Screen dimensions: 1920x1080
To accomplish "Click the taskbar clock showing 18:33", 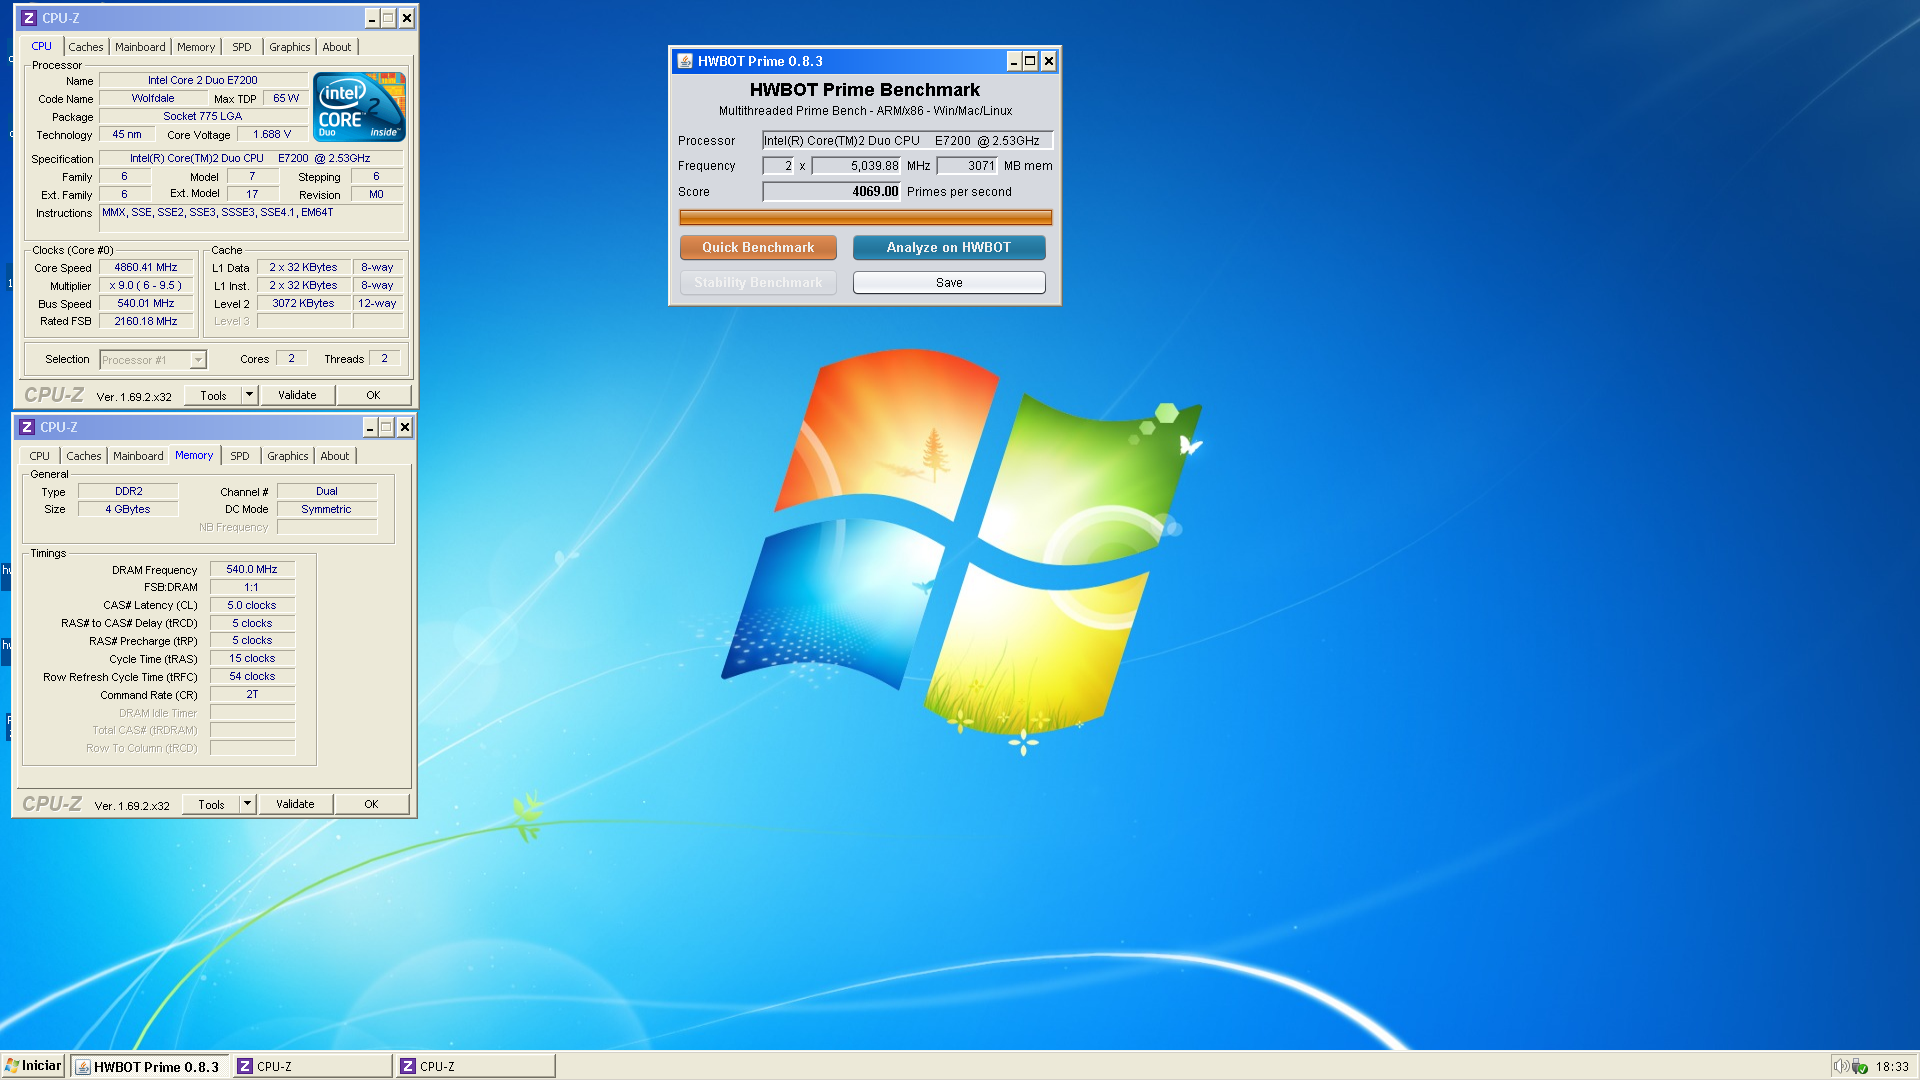I will (1892, 1066).
